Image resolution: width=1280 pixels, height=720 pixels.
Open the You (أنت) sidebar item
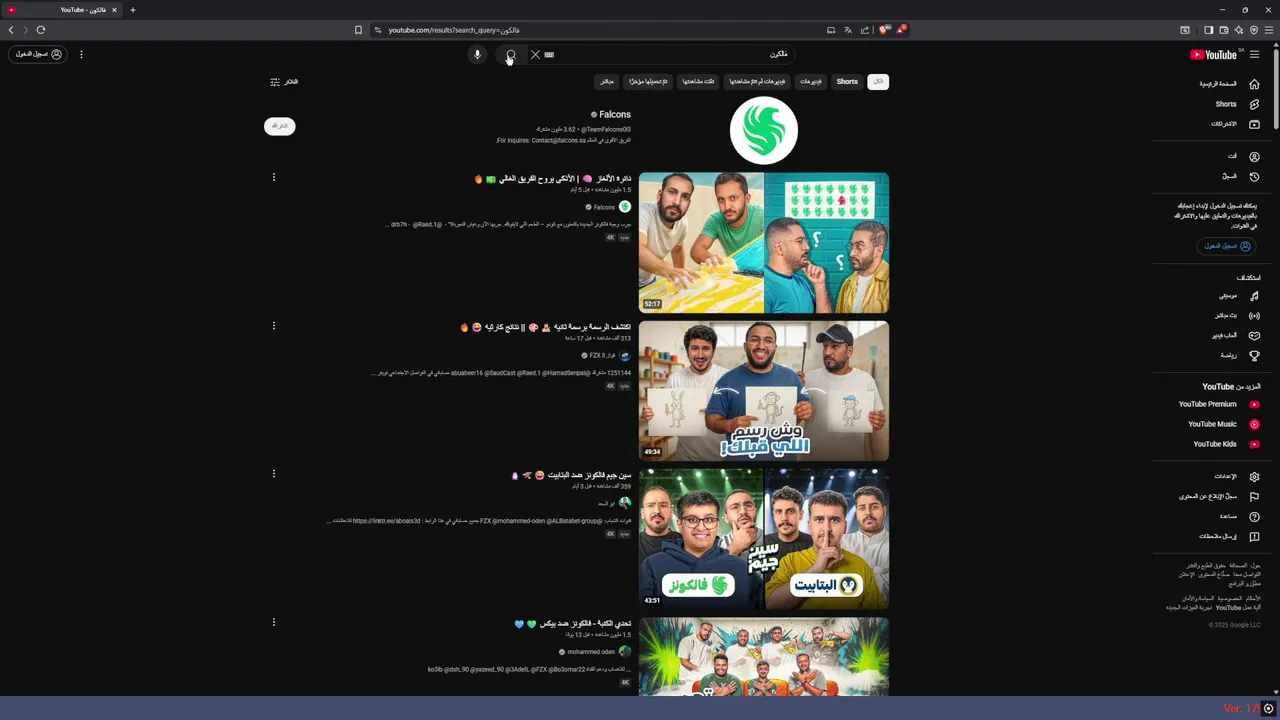(1243, 156)
